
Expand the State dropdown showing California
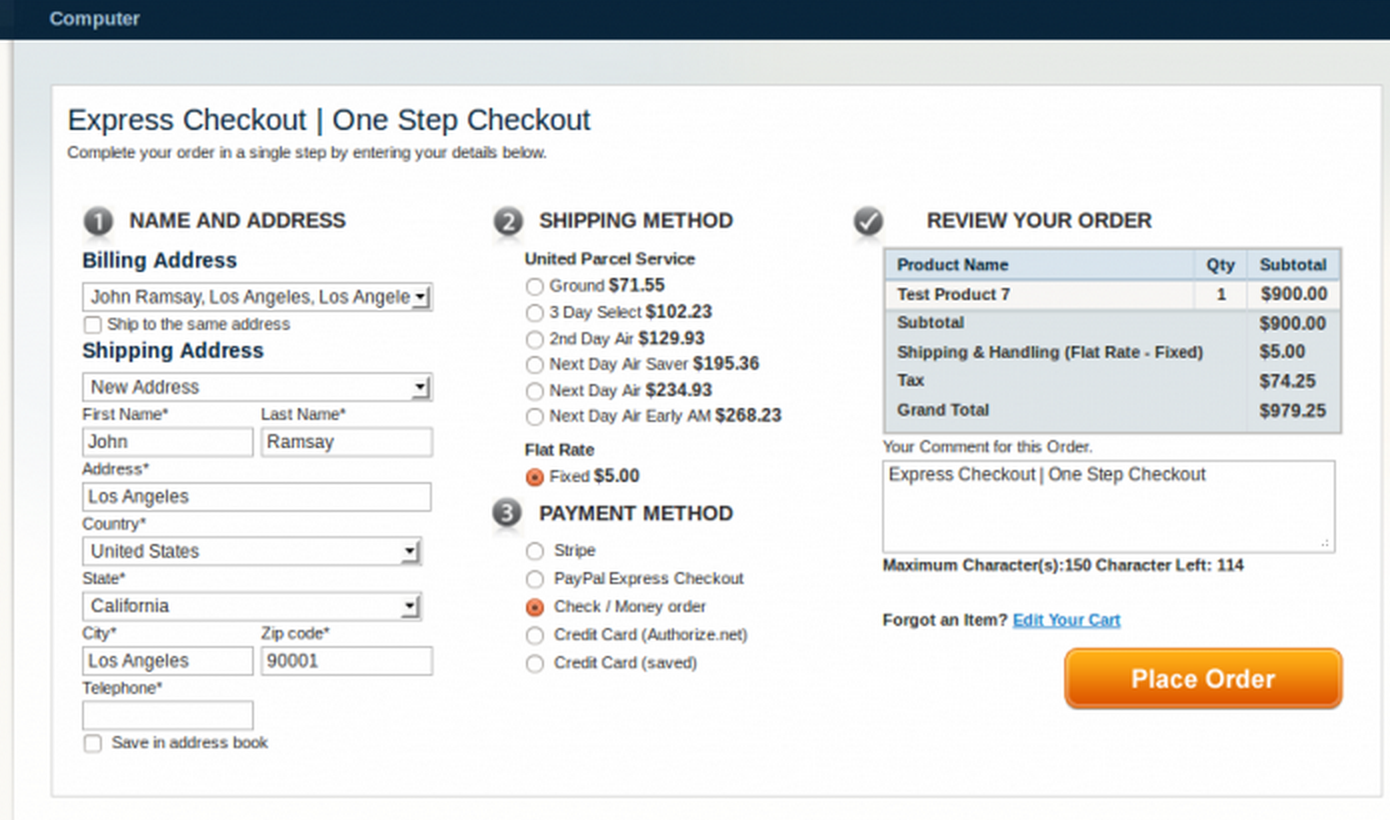pyautogui.click(x=251, y=606)
